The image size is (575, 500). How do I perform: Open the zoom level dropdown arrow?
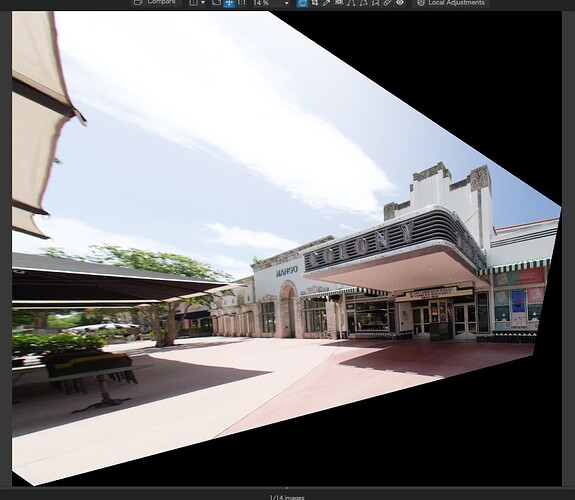[287, 3]
